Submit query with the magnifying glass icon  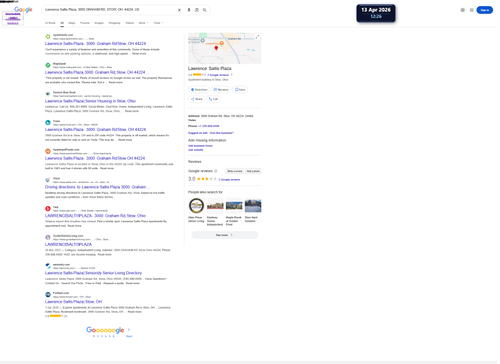pyautogui.click(x=204, y=10)
